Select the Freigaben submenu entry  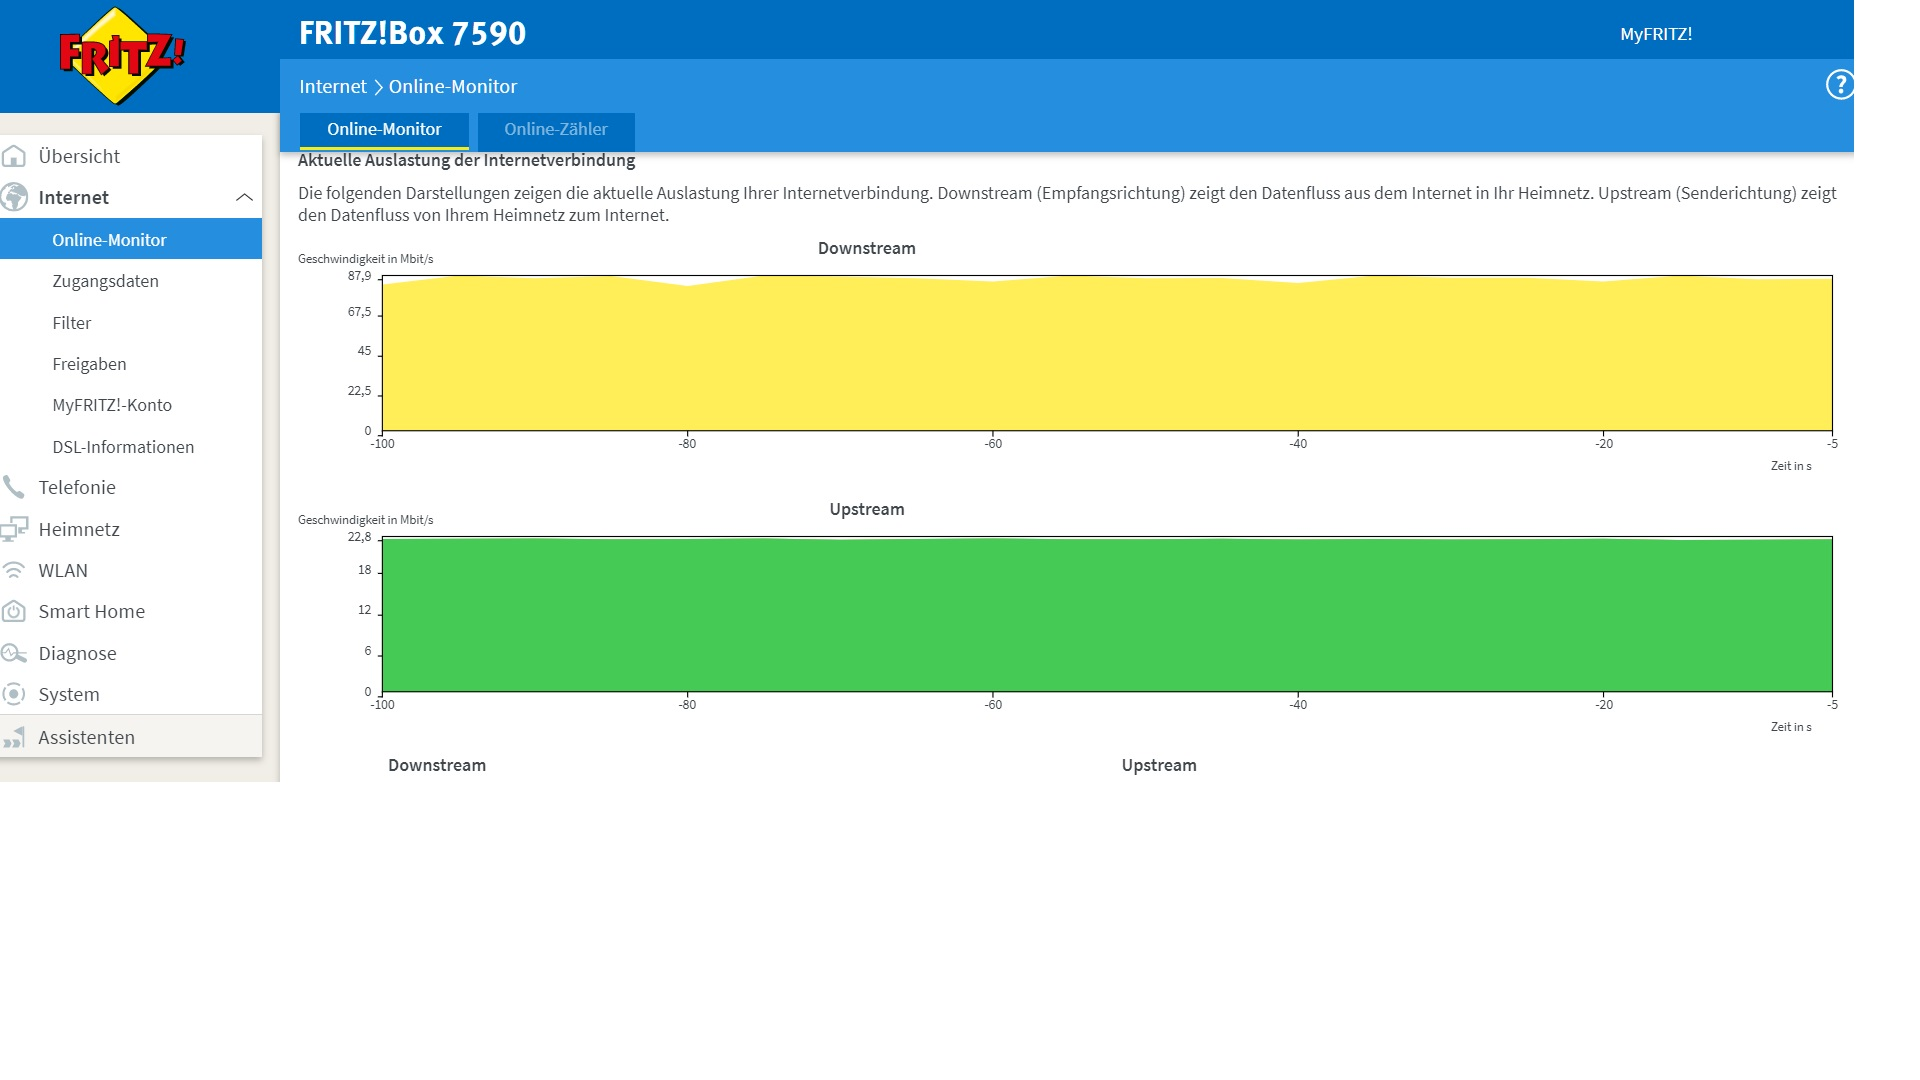click(x=89, y=364)
